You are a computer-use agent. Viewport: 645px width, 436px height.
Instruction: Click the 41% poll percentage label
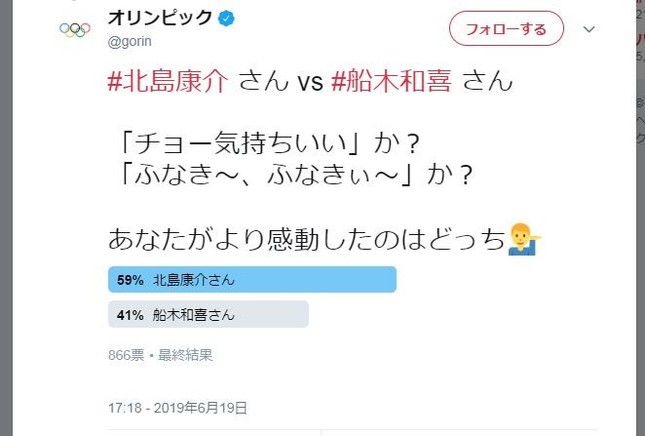130,316
